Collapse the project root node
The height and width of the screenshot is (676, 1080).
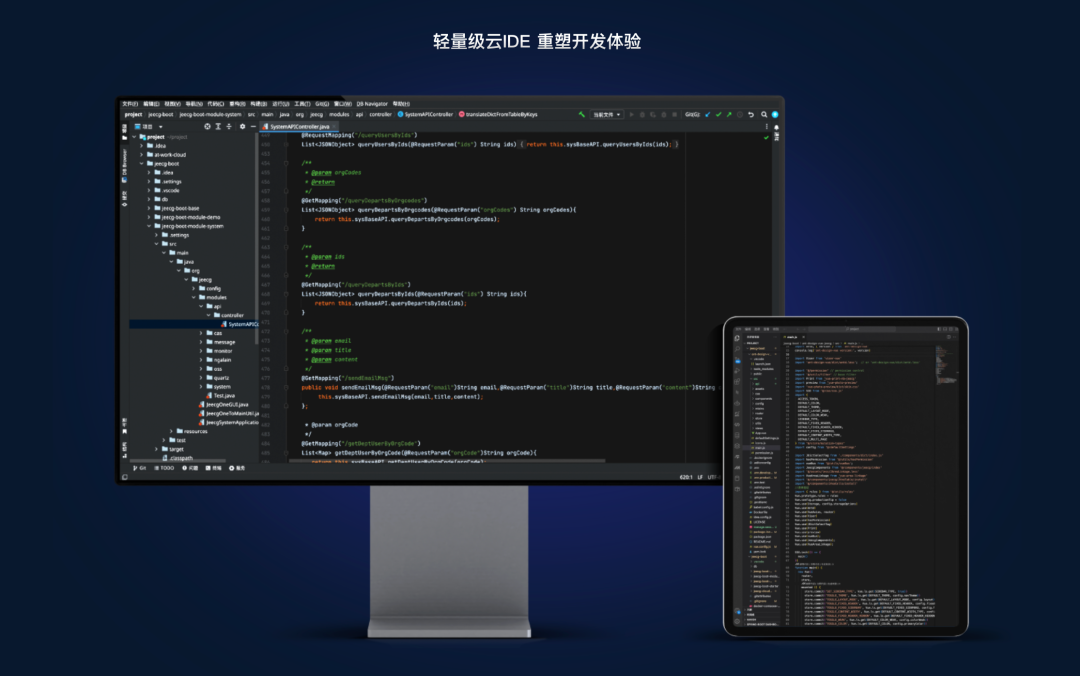(x=134, y=137)
